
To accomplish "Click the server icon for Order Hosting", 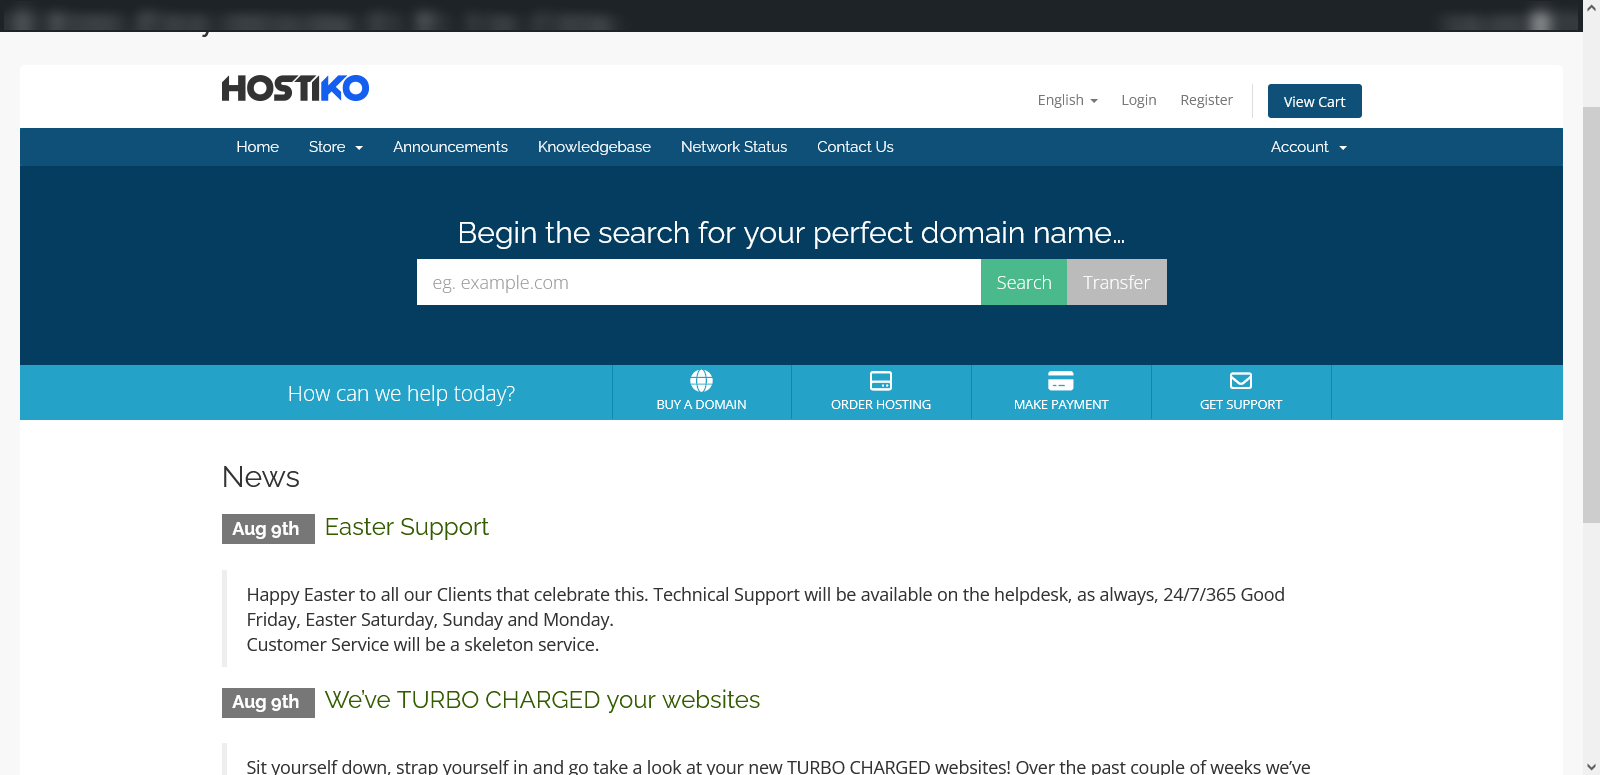I will tap(881, 381).
